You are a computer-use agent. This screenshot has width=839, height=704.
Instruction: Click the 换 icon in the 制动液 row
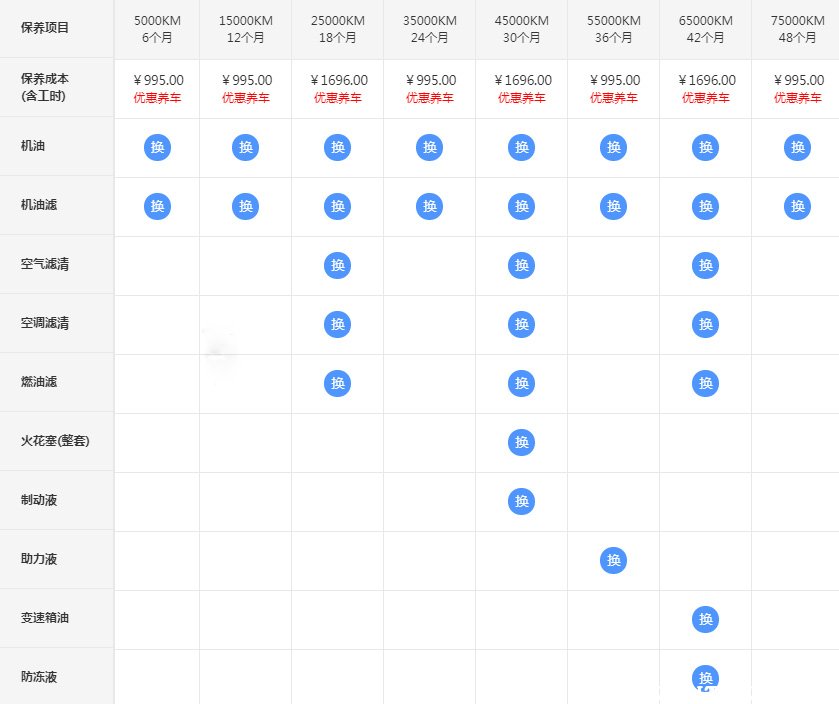(521, 501)
